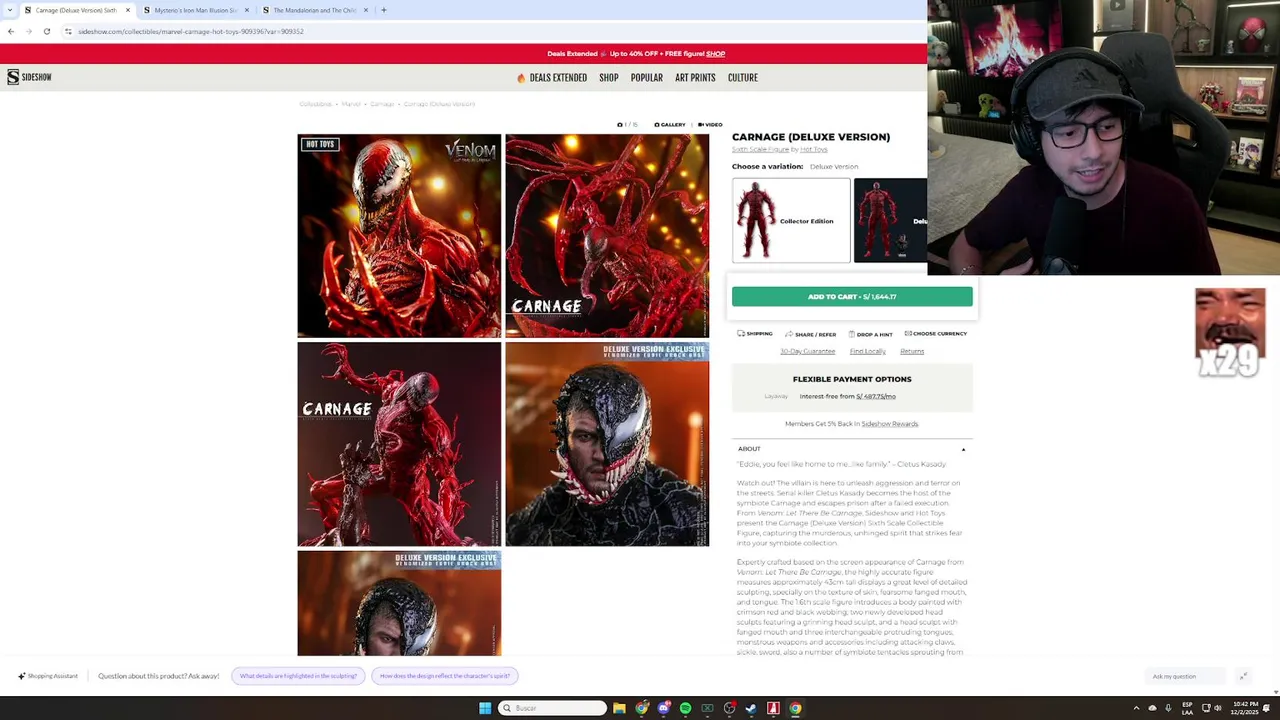Image resolution: width=1280 pixels, height=720 pixels.
Task: Click the S/ 487.75/mo layaway link
Action: coord(876,397)
